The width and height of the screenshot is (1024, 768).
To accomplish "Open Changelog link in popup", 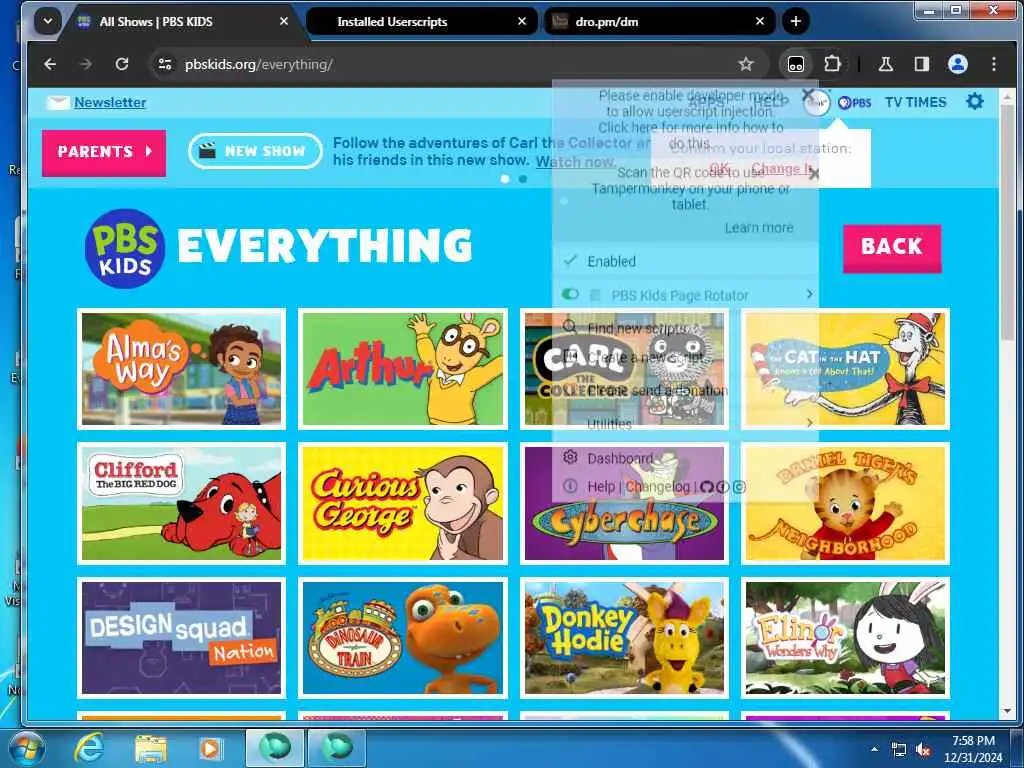I will (658, 487).
